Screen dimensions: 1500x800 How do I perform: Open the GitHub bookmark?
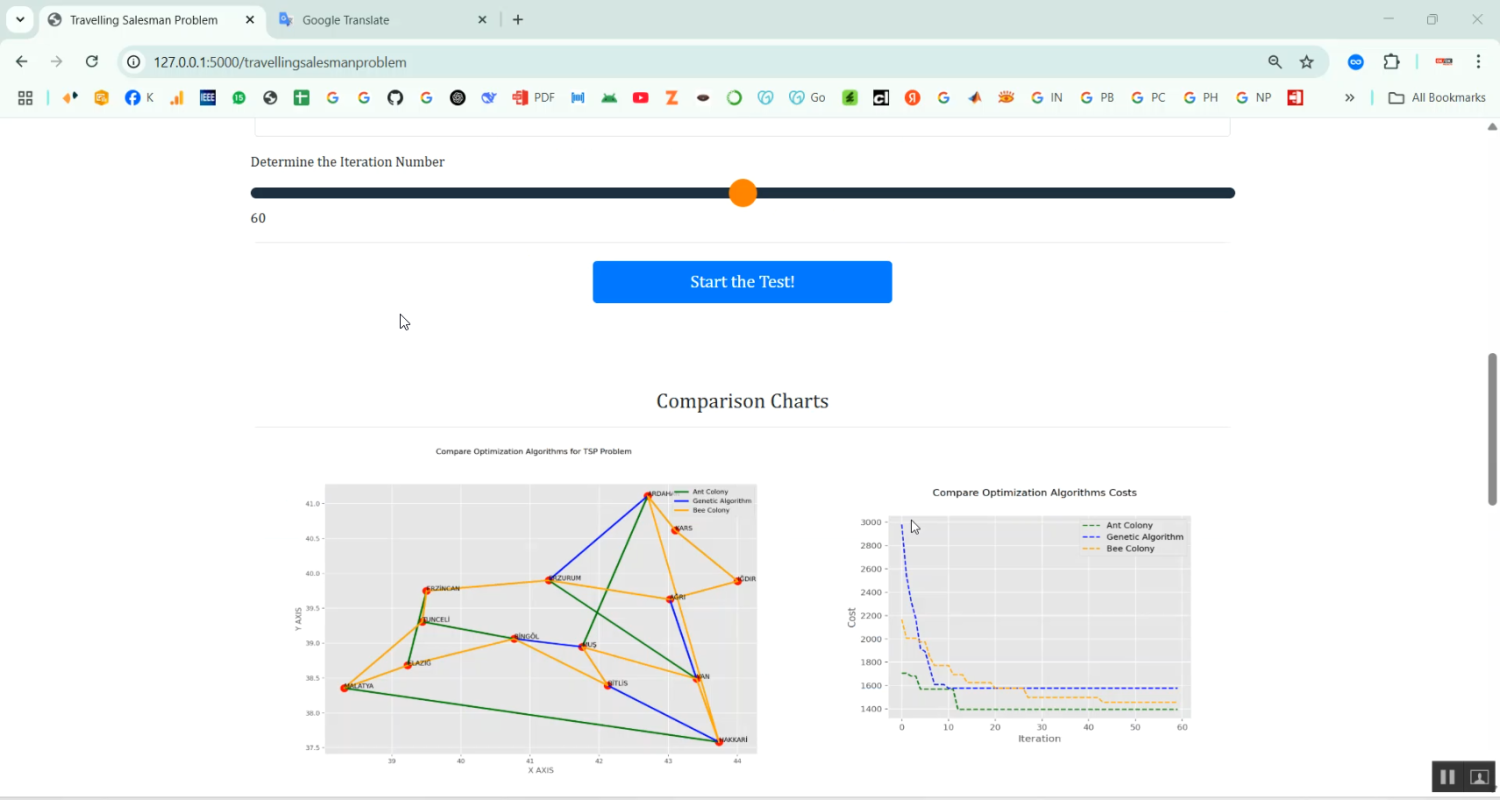[395, 98]
